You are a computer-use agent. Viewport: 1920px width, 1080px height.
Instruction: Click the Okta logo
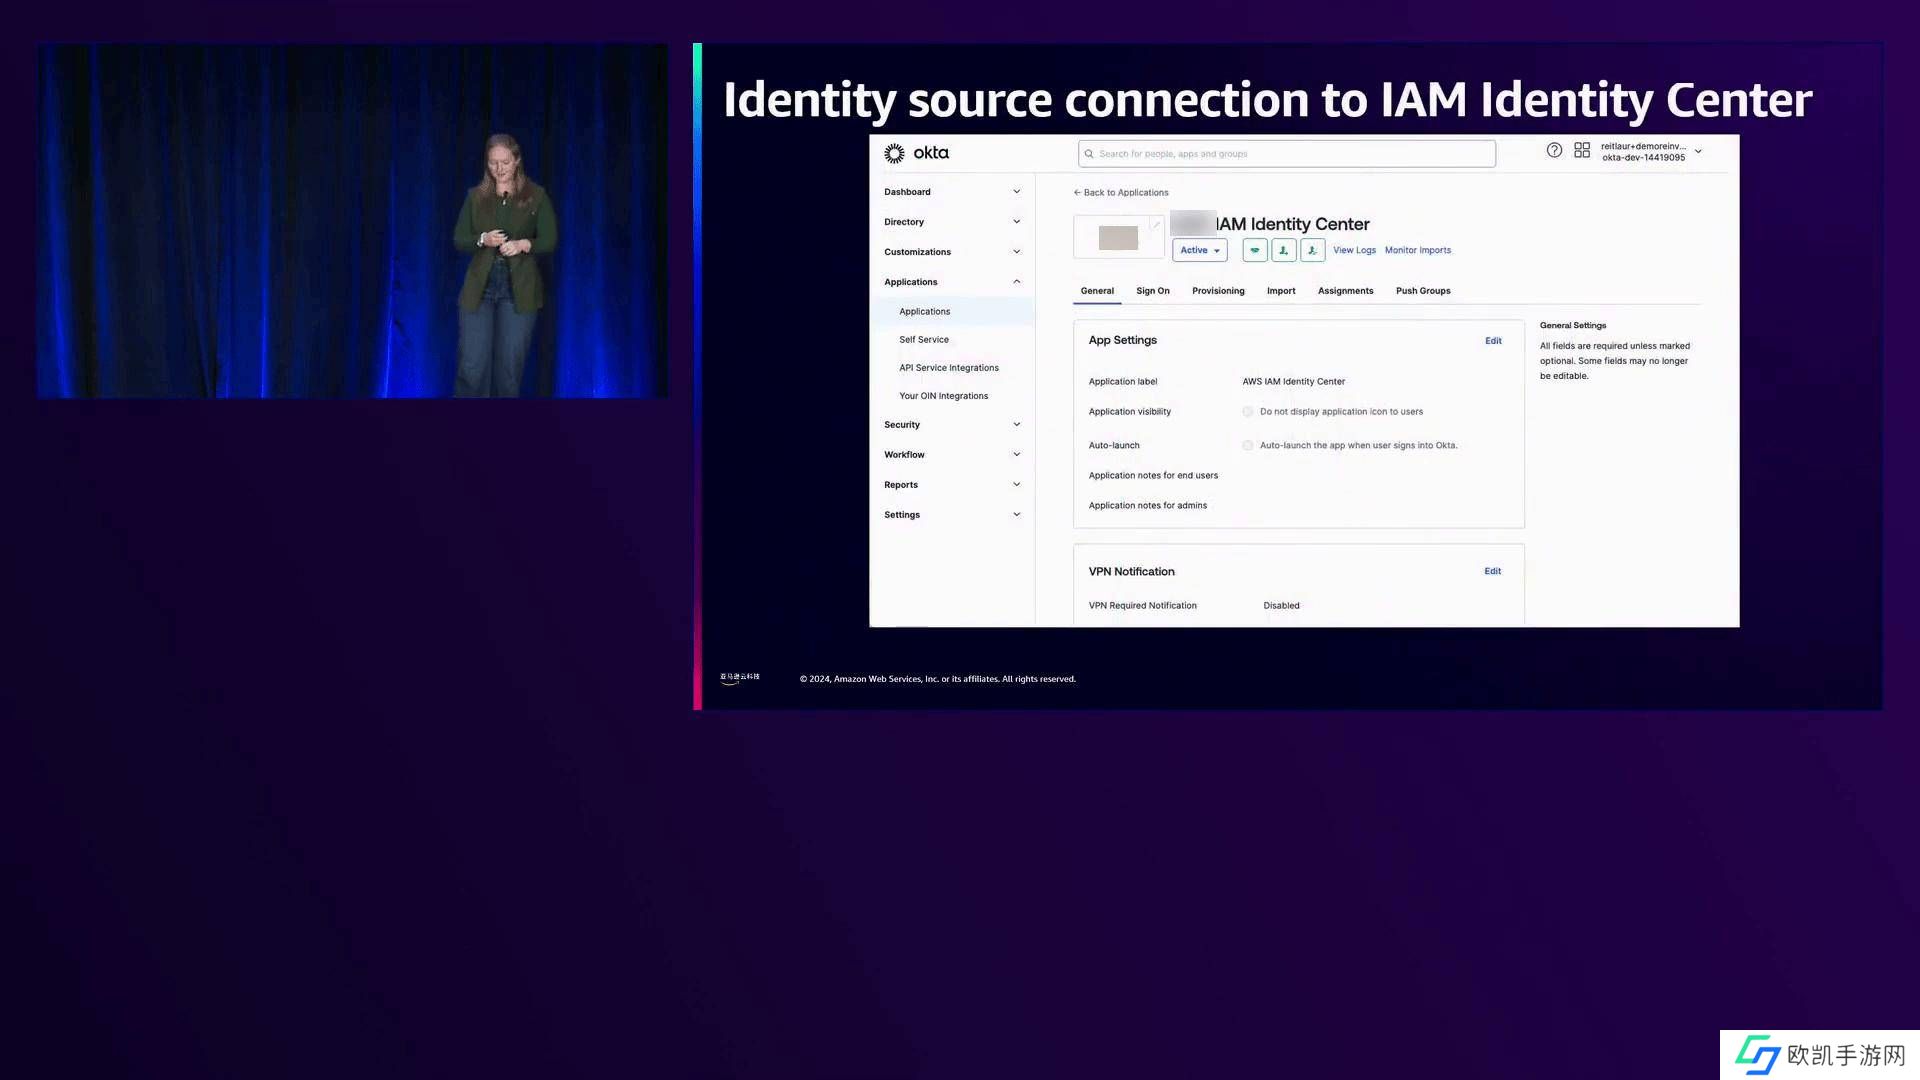[916, 153]
